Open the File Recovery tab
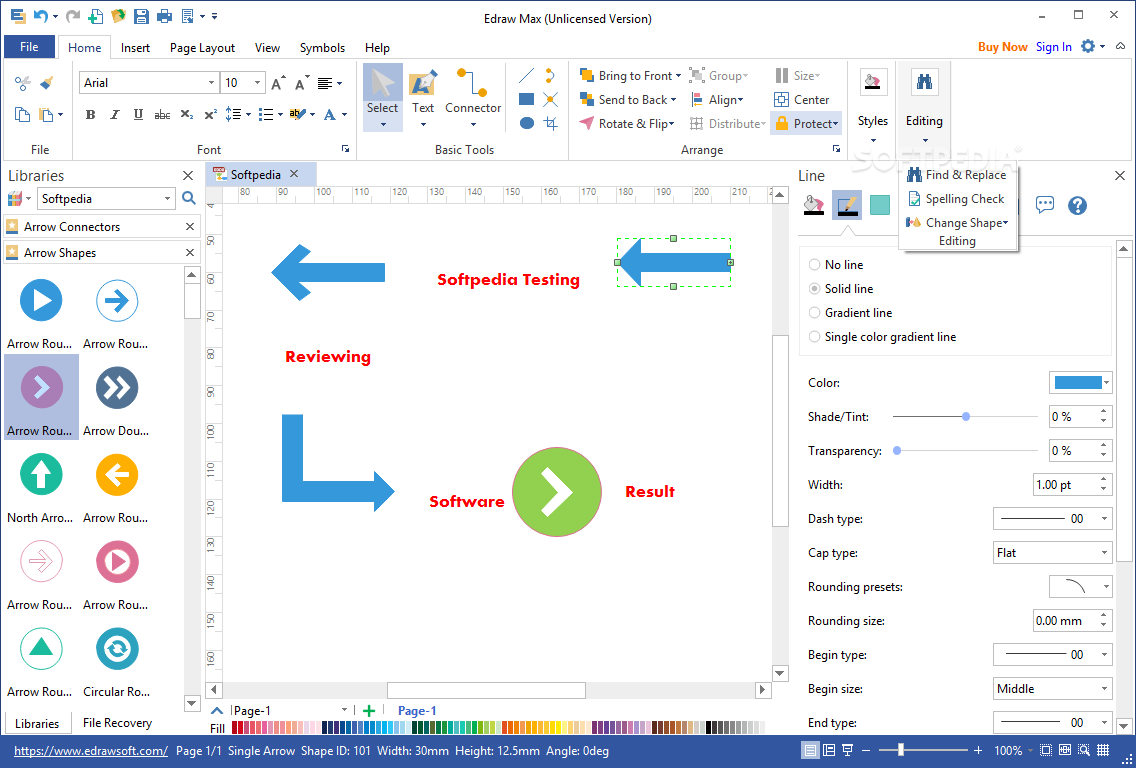This screenshot has width=1136, height=768. (x=117, y=722)
